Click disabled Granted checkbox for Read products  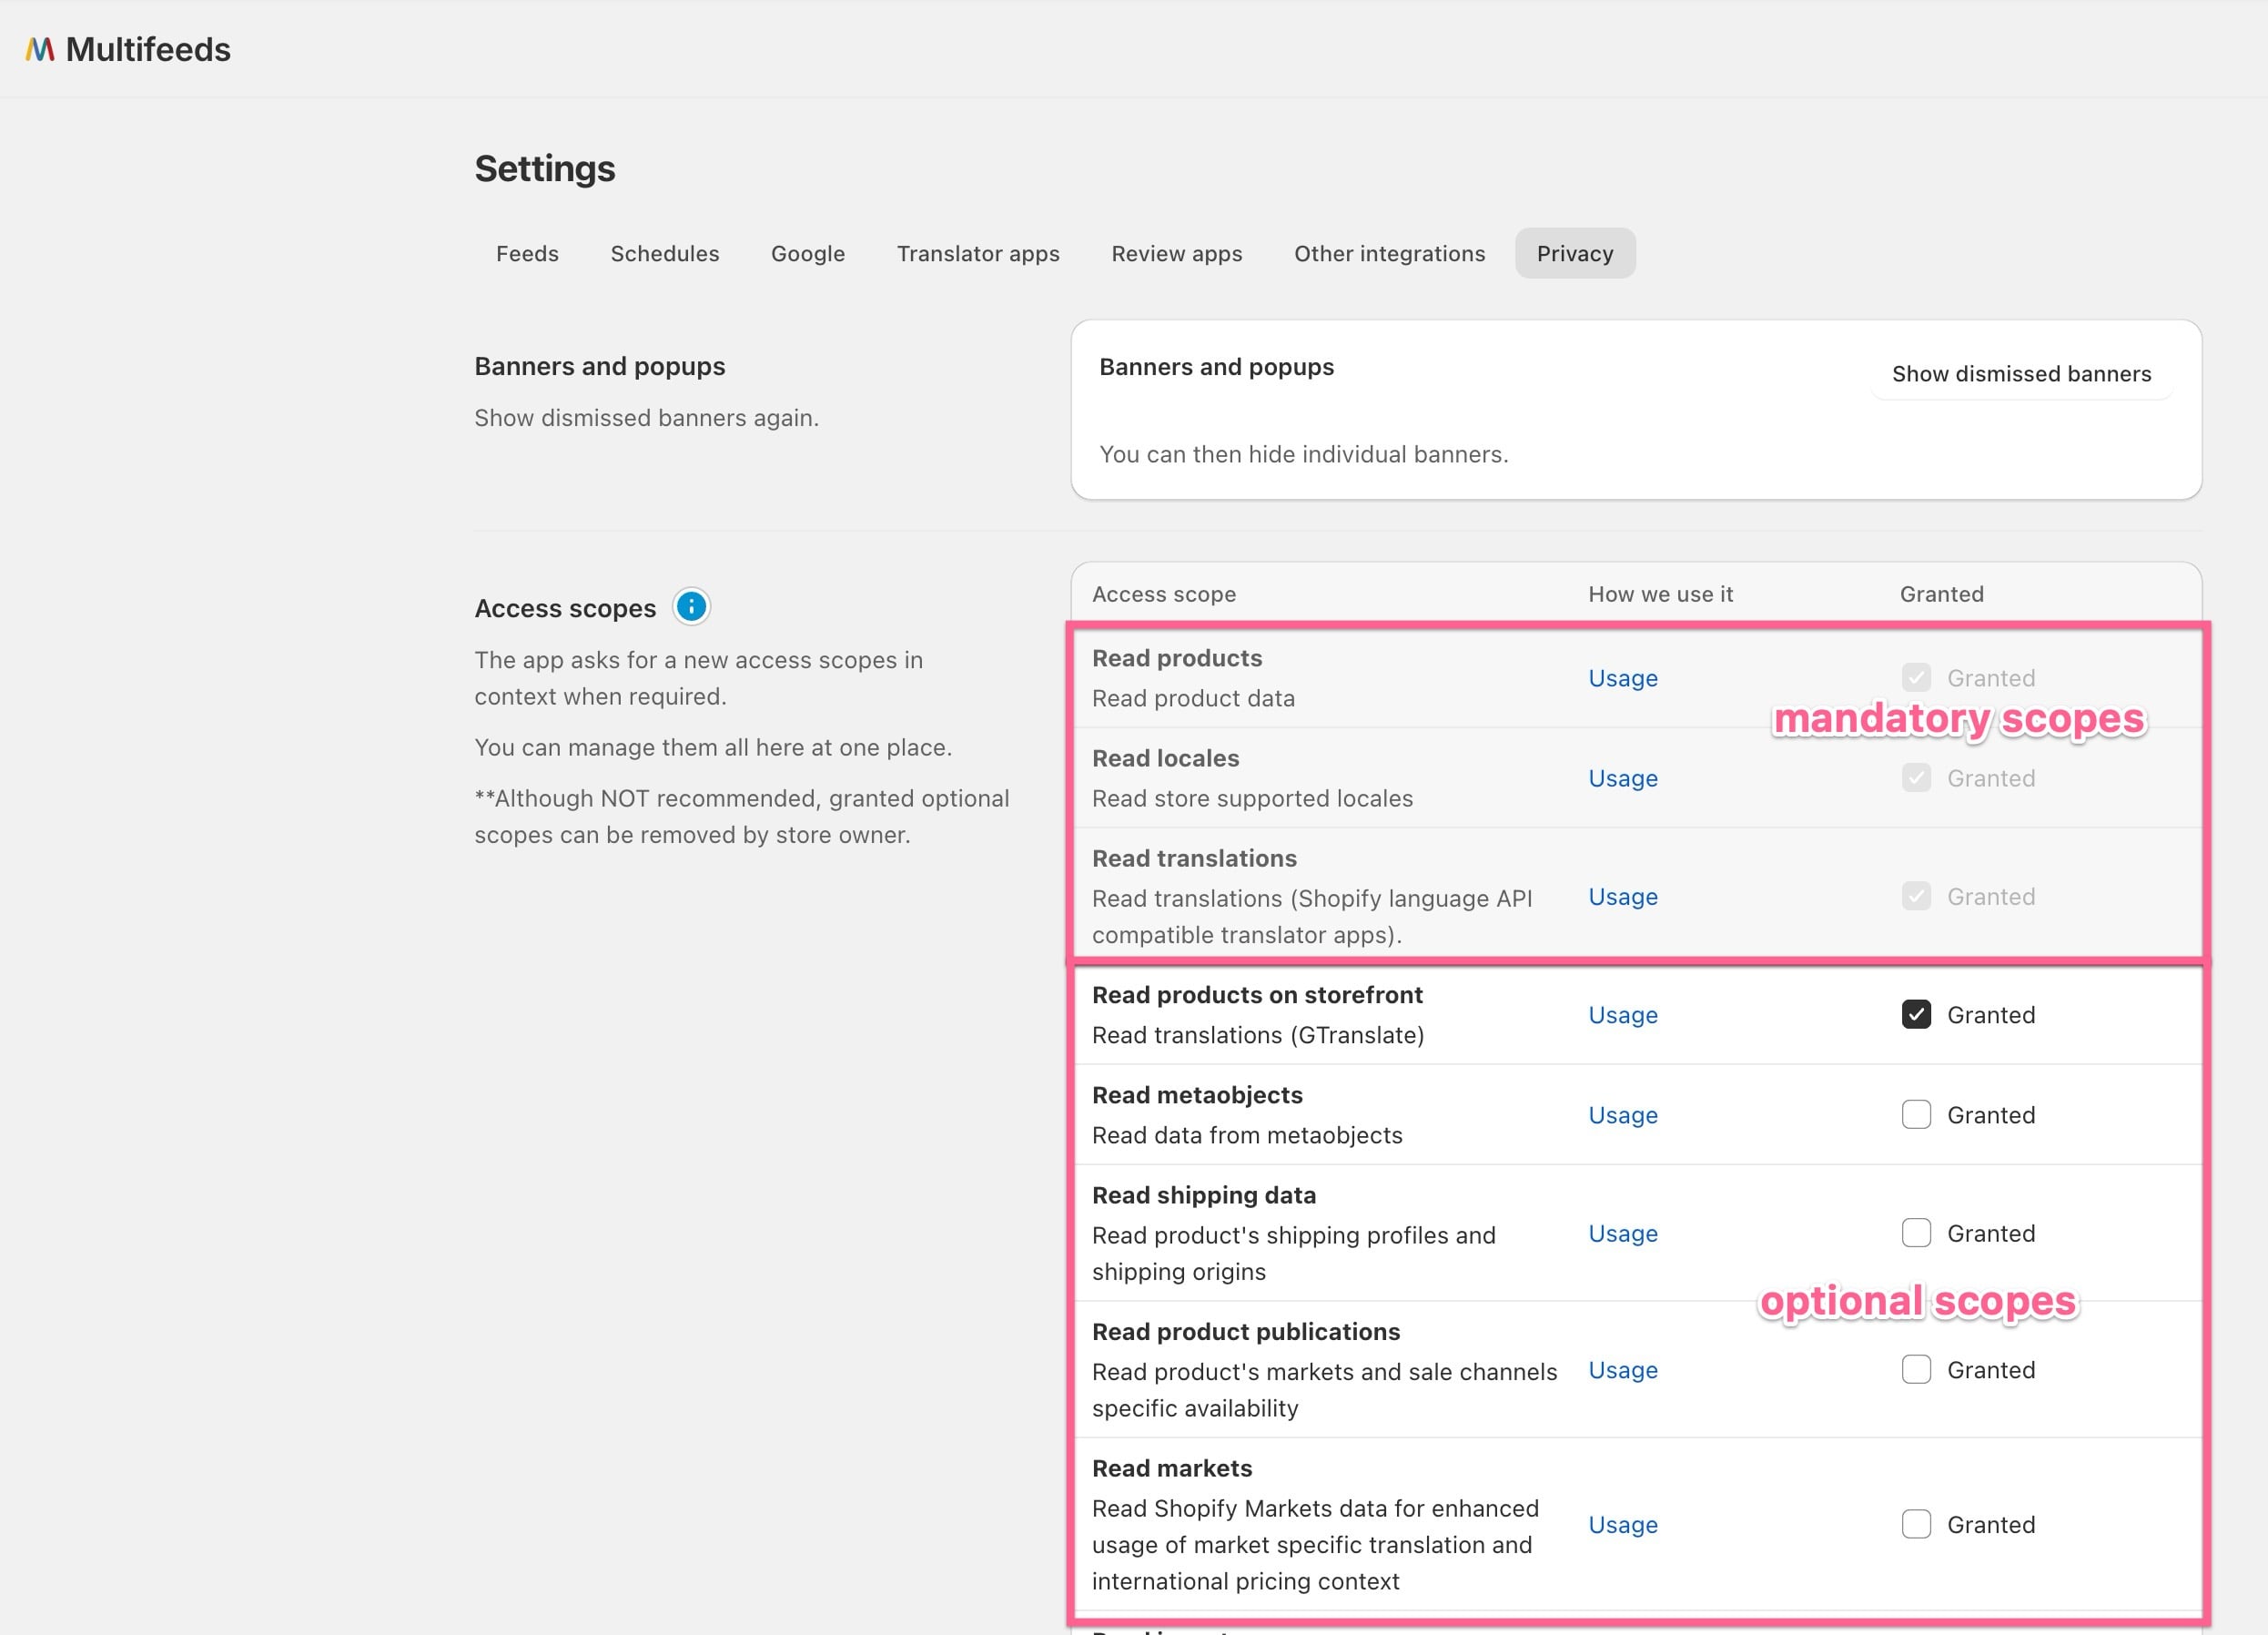(x=1916, y=678)
